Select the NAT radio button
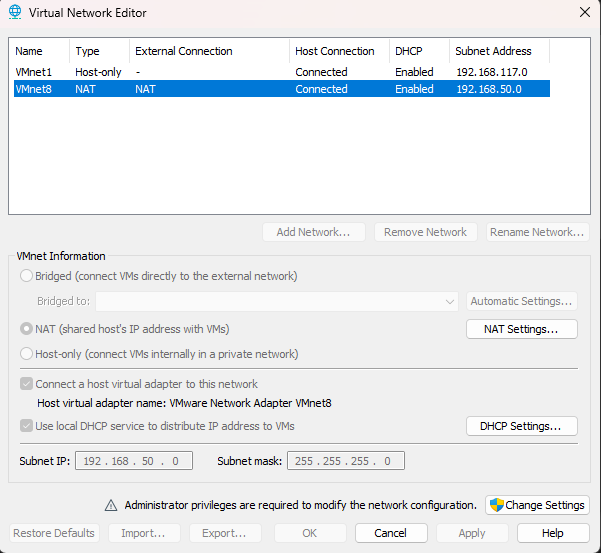 coord(27,329)
